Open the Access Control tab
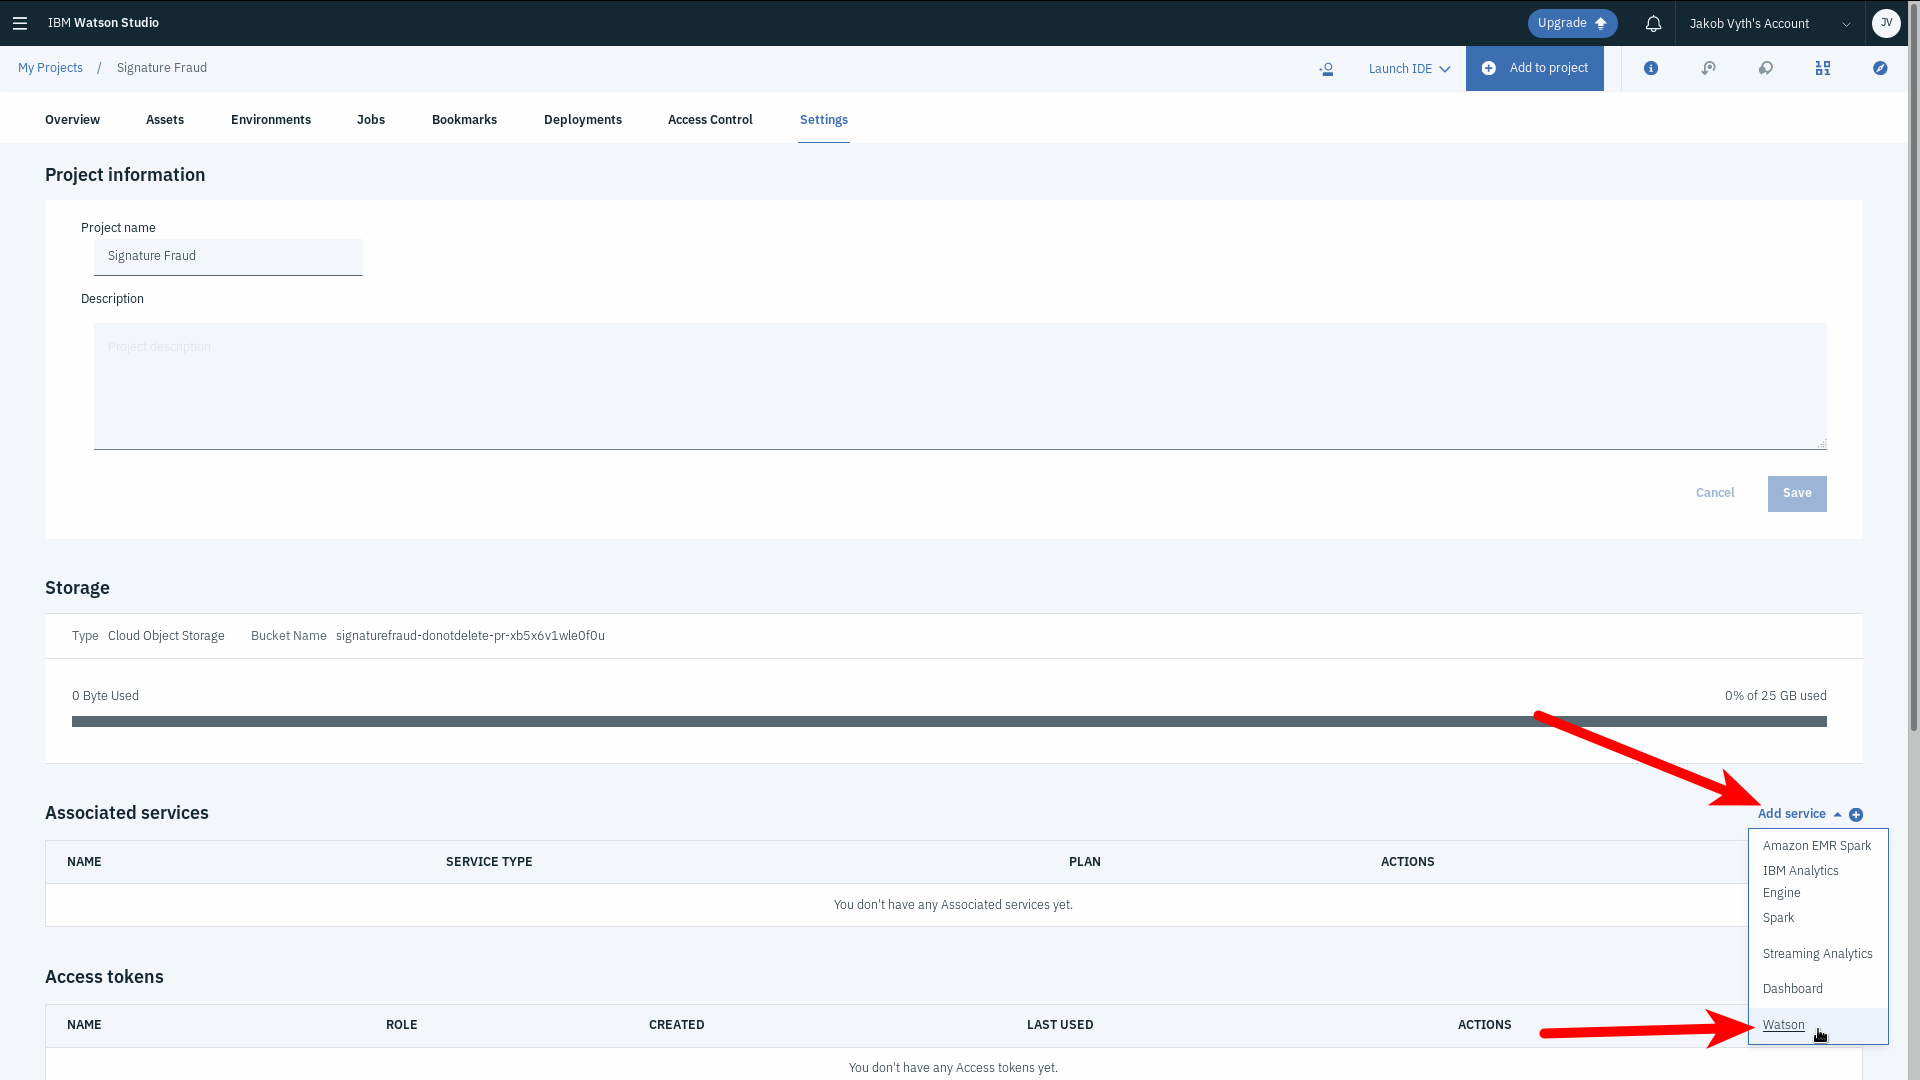Image resolution: width=1920 pixels, height=1080 pixels. click(710, 120)
